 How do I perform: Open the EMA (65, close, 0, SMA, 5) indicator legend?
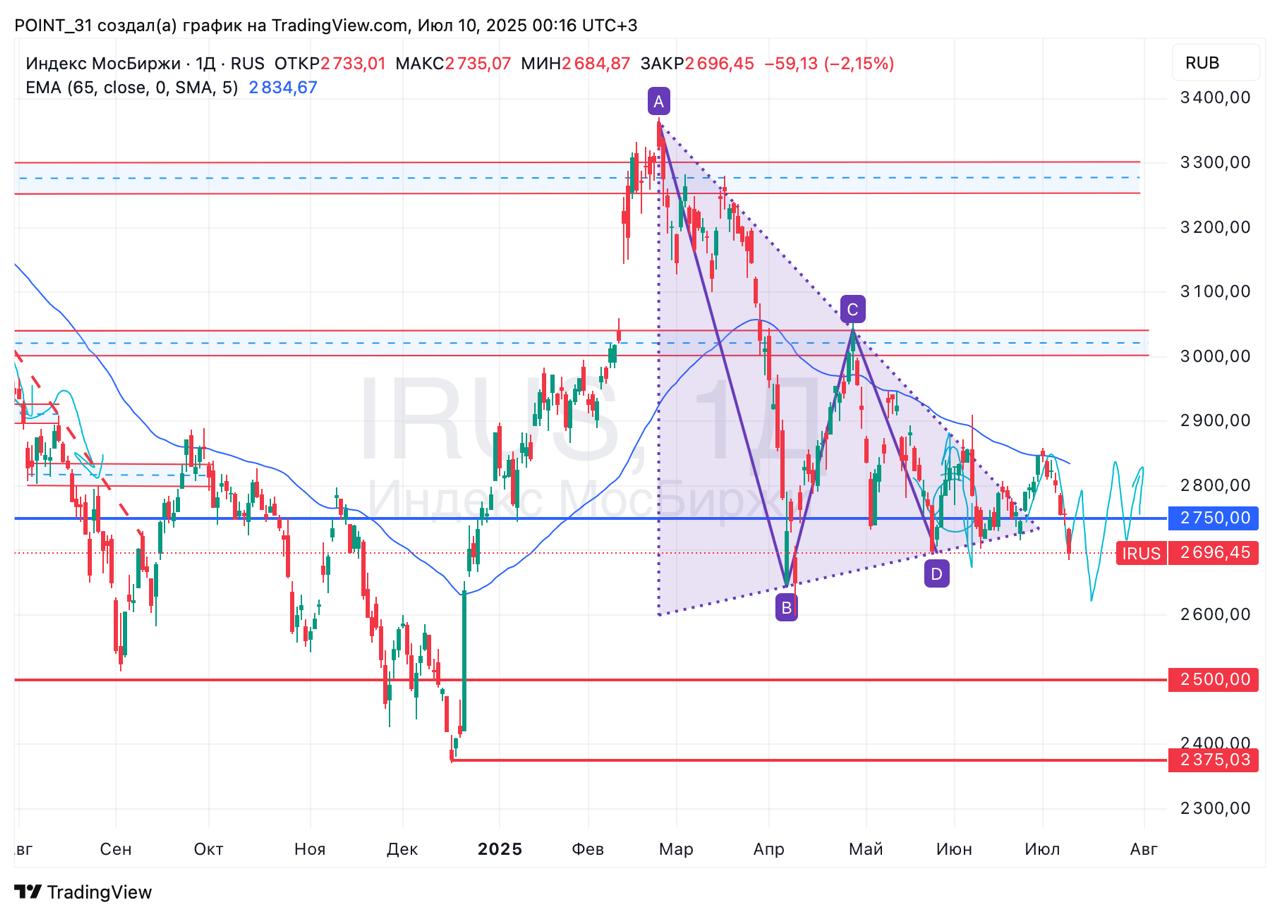132,88
